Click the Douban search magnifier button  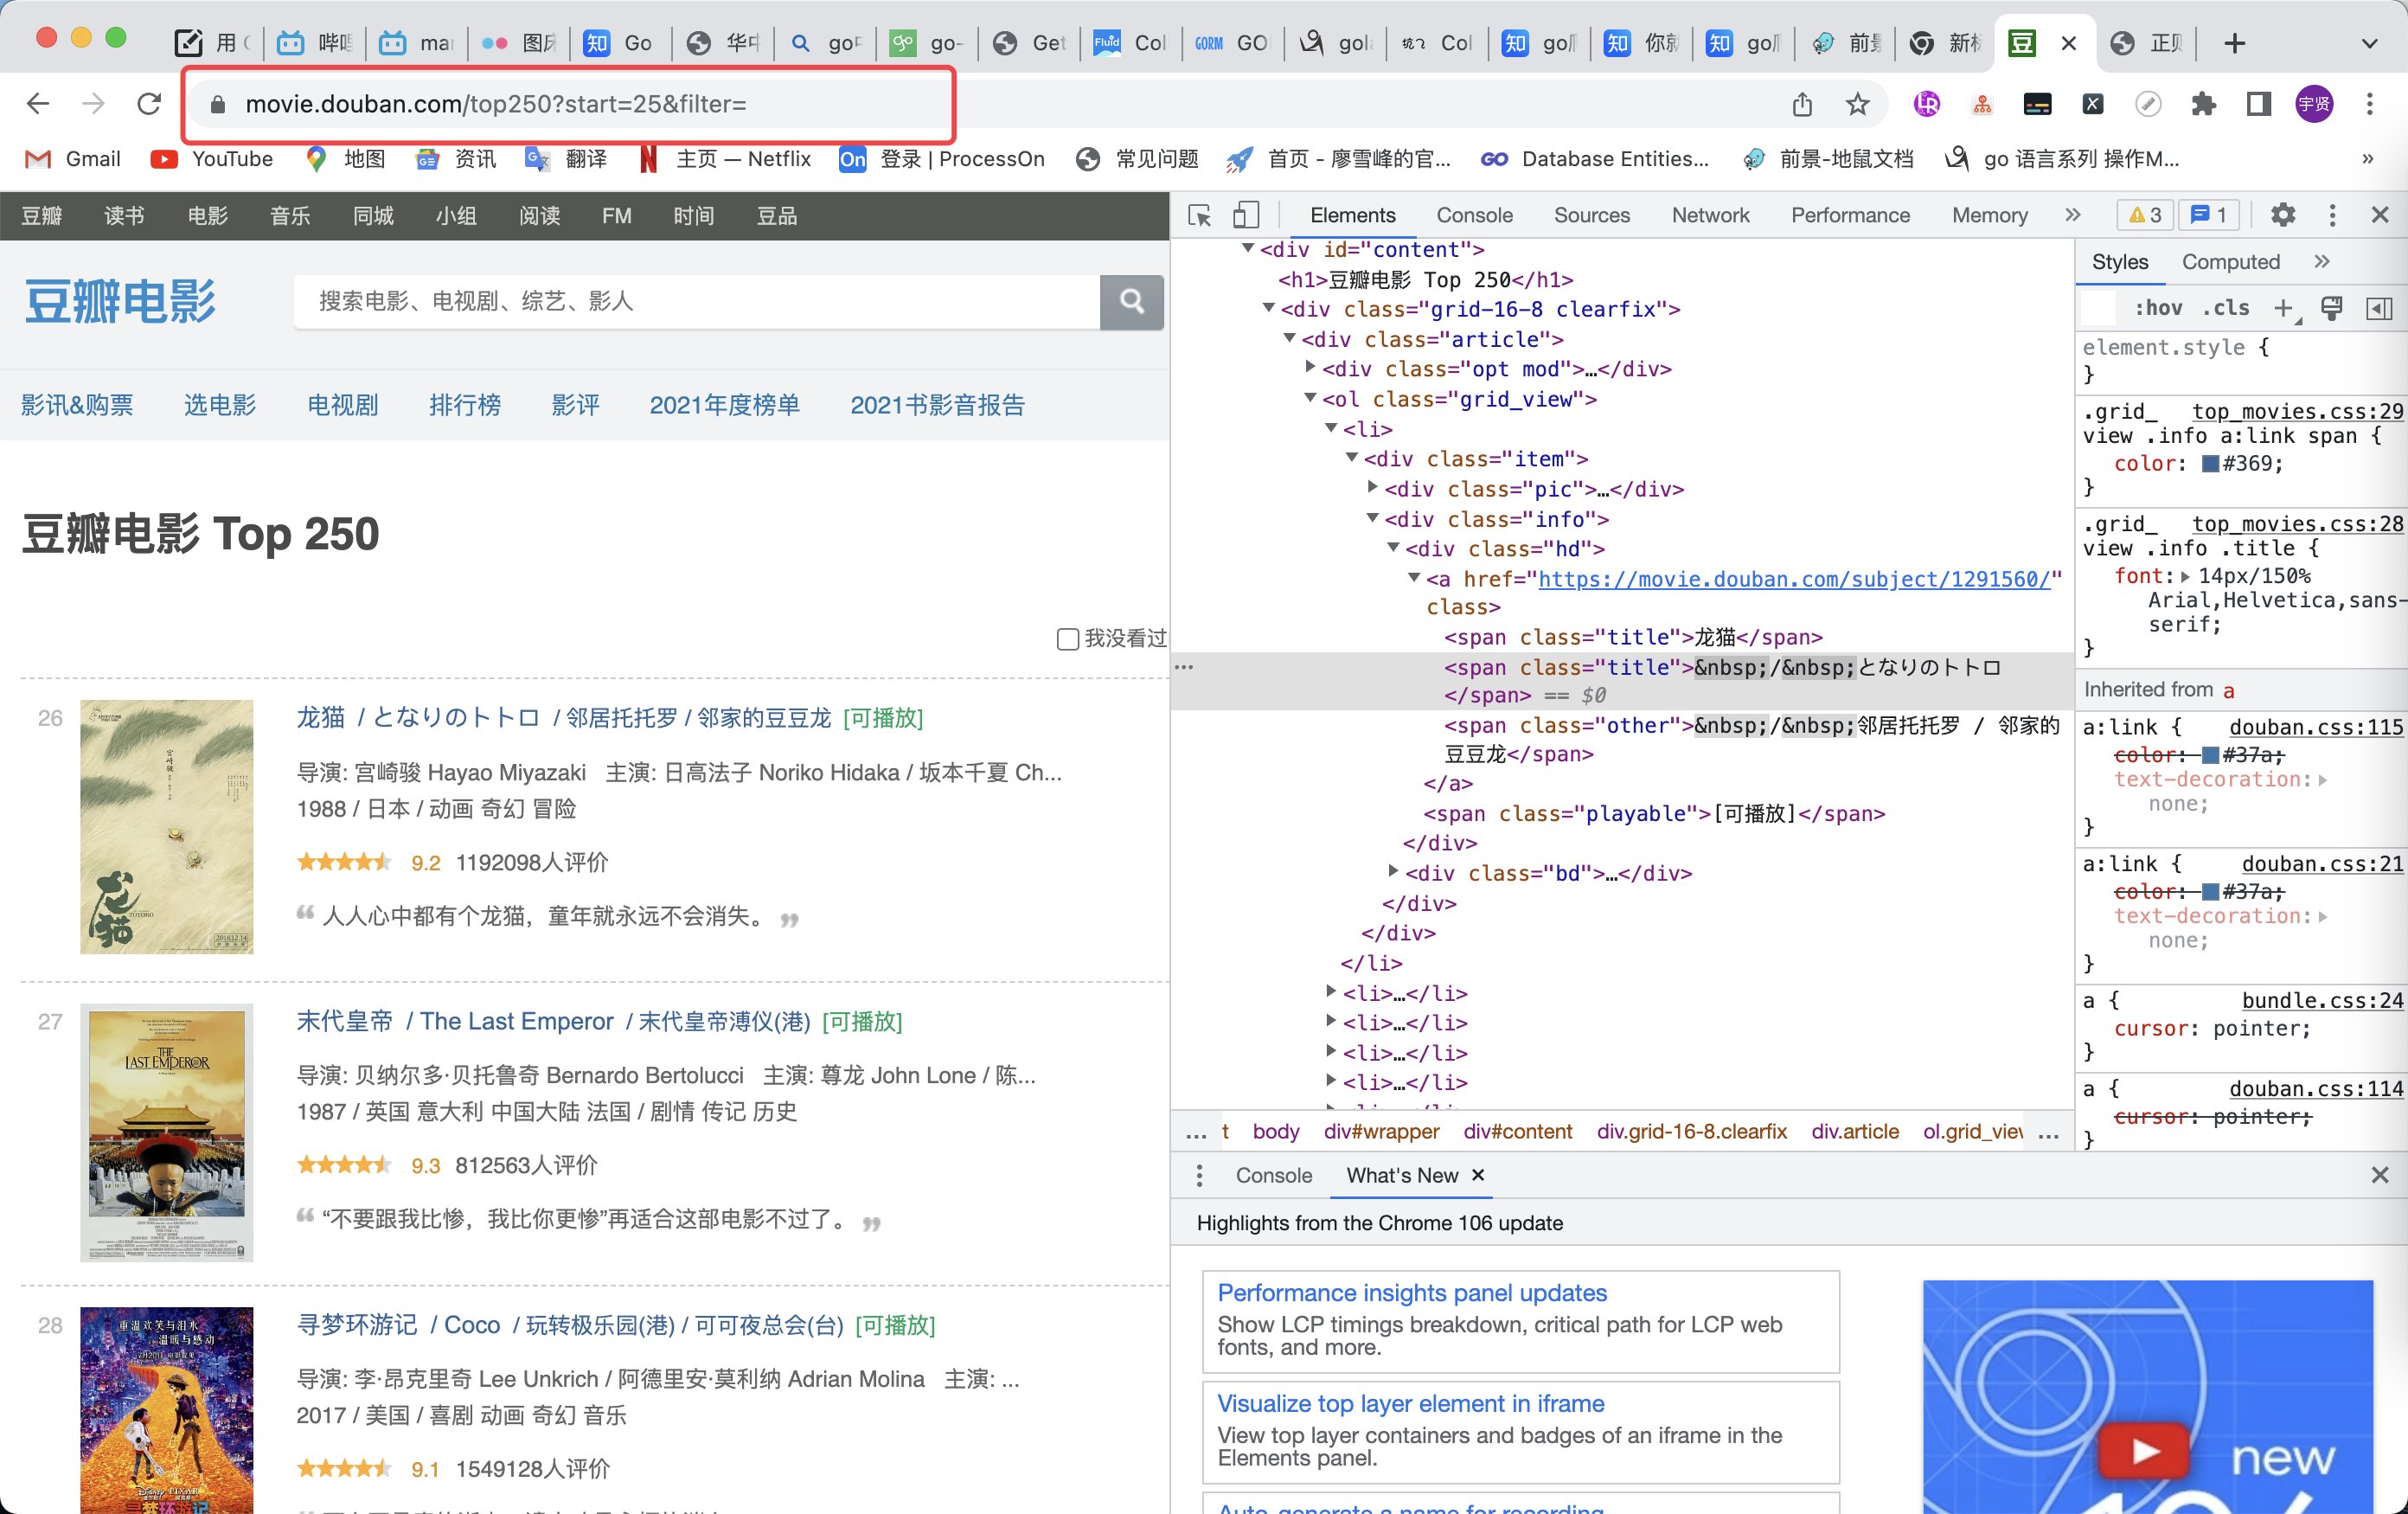[x=1132, y=301]
